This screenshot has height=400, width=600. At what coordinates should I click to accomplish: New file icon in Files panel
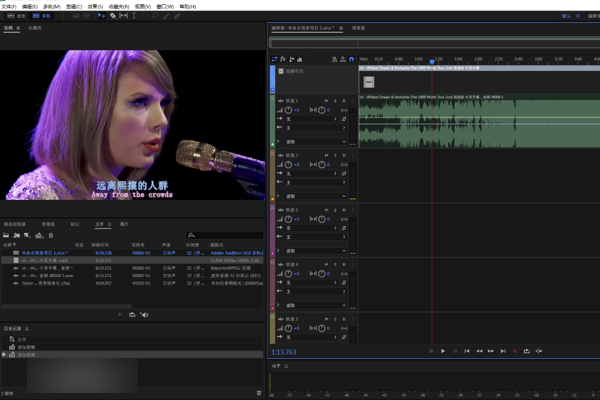27,235
